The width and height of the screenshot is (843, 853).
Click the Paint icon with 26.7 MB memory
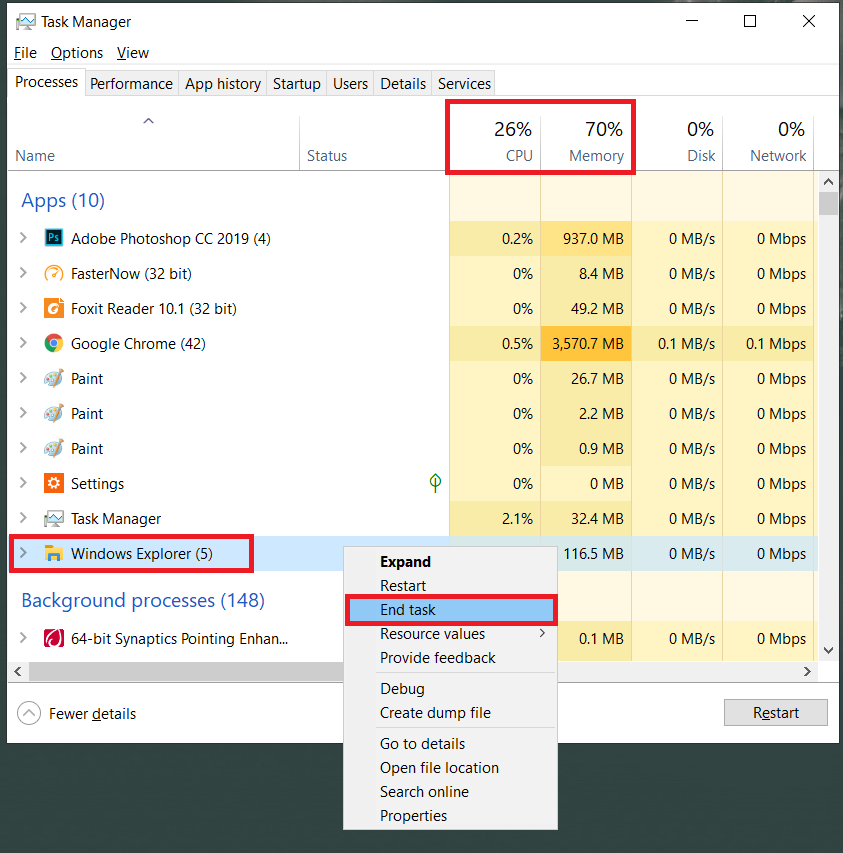pyautogui.click(x=53, y=378)
